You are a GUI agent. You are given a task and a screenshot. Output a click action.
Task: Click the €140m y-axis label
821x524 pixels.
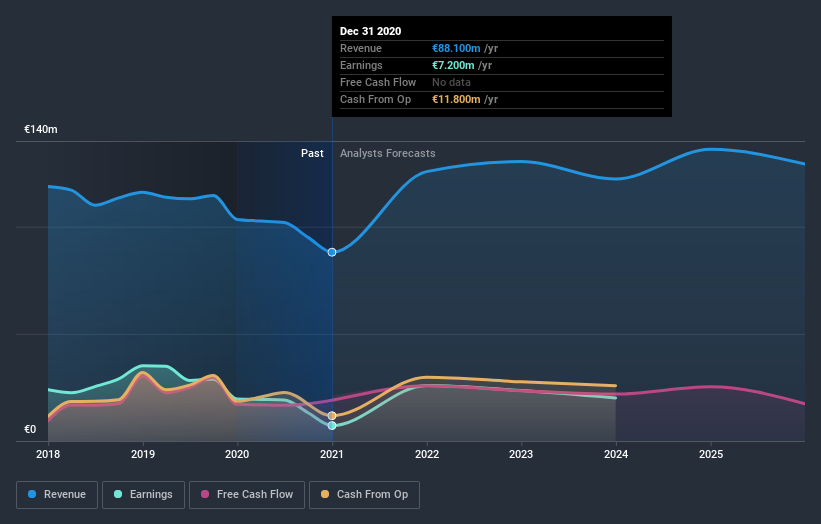pyautogui.click(x=41, y=129)
